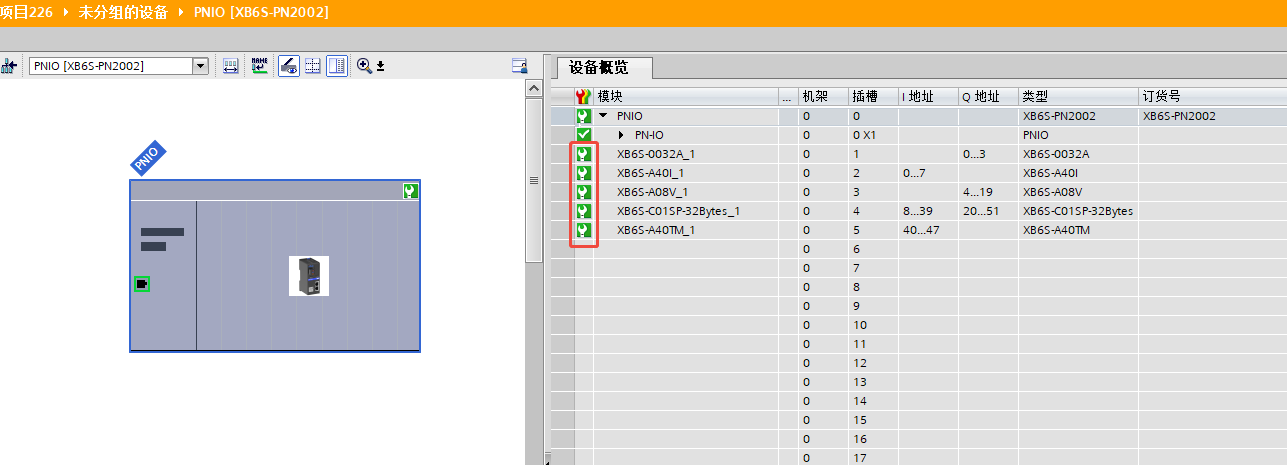Click the show address labels icon
Image resolution: width=1287 pixels, height=465 pixels.
[231, 66]
